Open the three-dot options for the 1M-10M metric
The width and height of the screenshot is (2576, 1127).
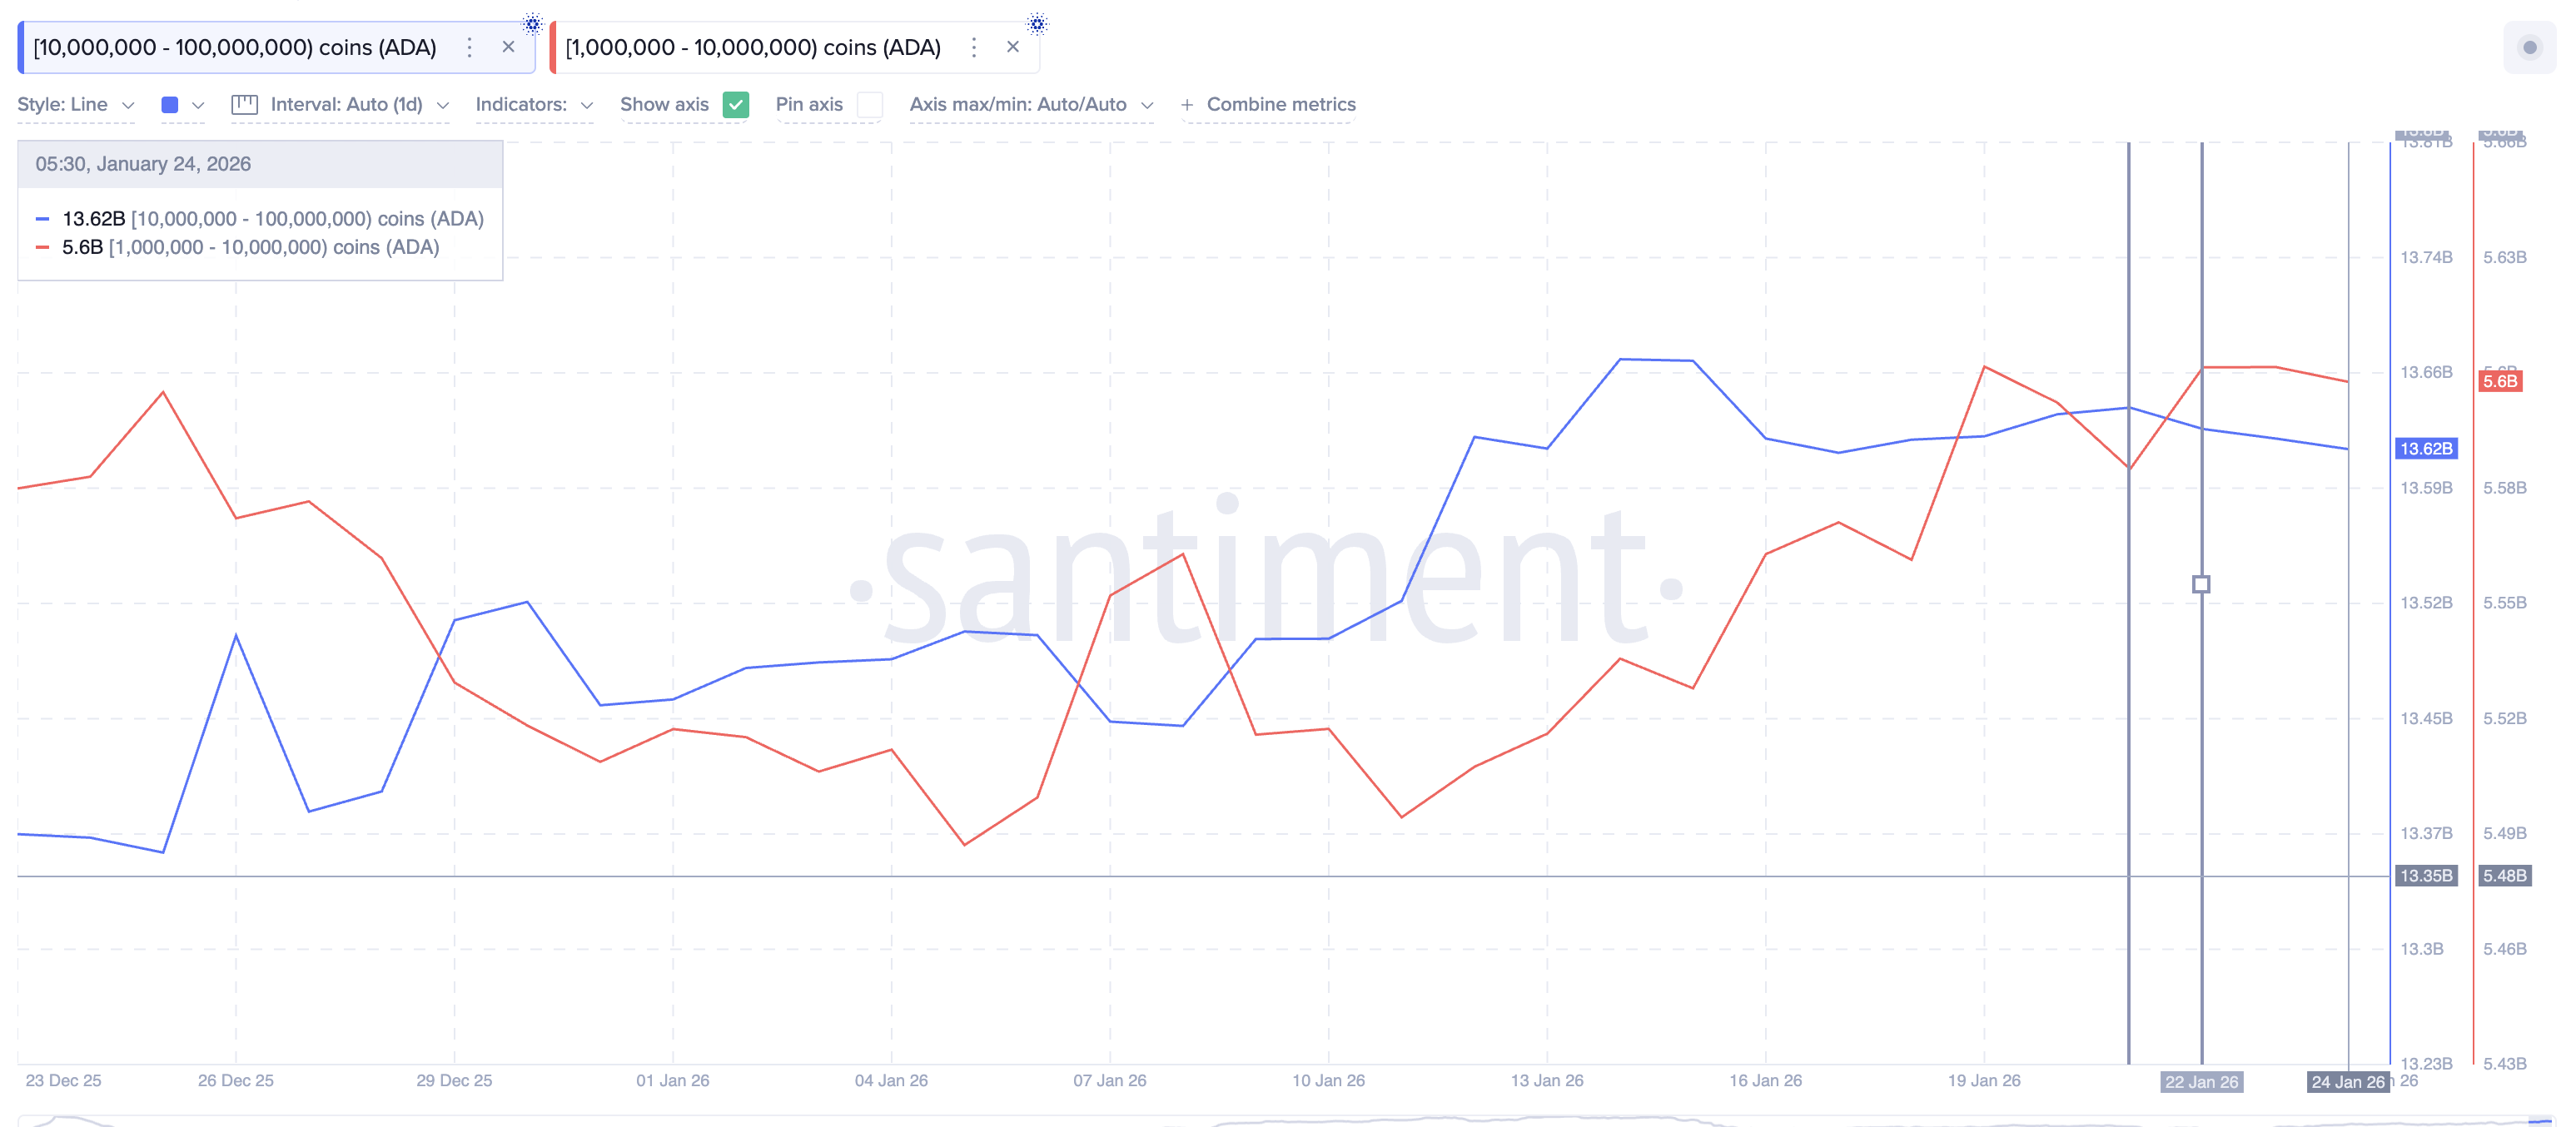point(973,46)
